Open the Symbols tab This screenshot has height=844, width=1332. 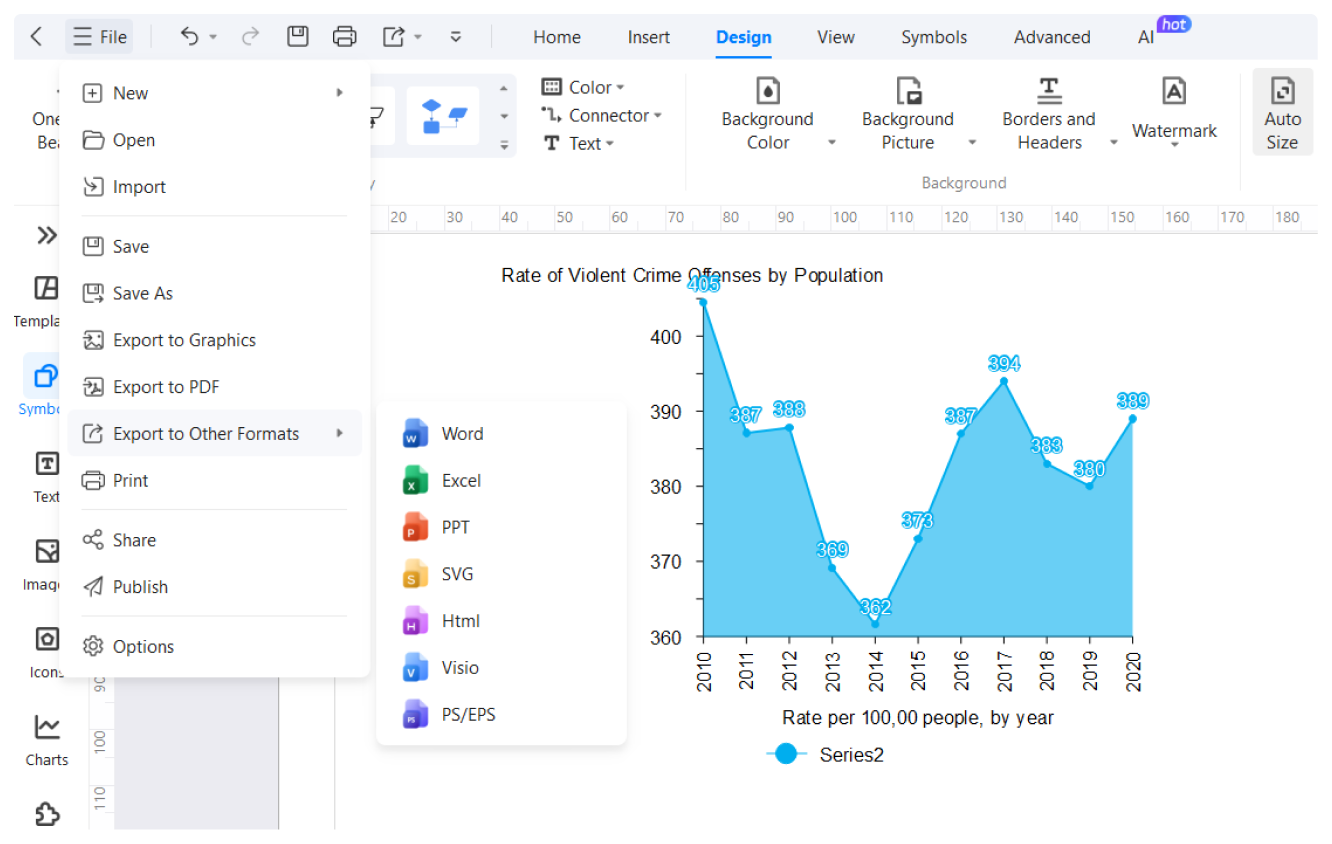click(x=934, y=37)
